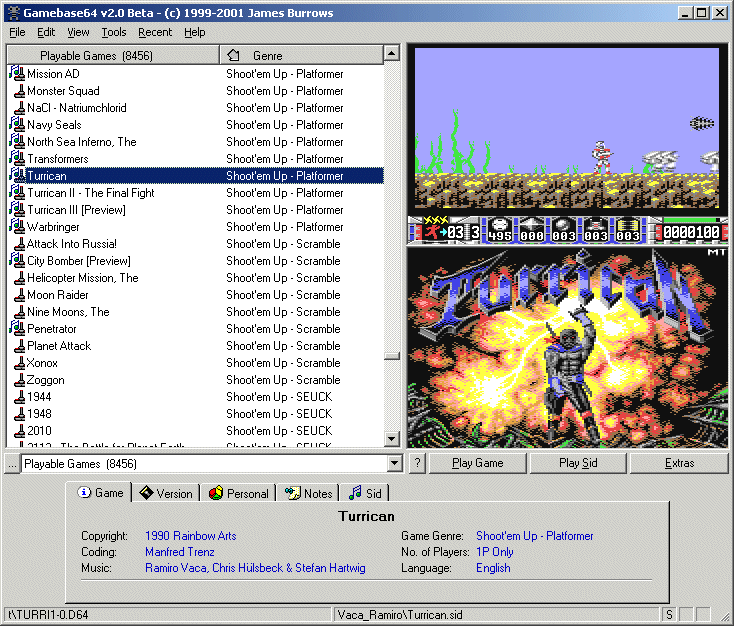Click the icon beside City Bomber [Preview]
734x626 pixels.
coord(17,260)
